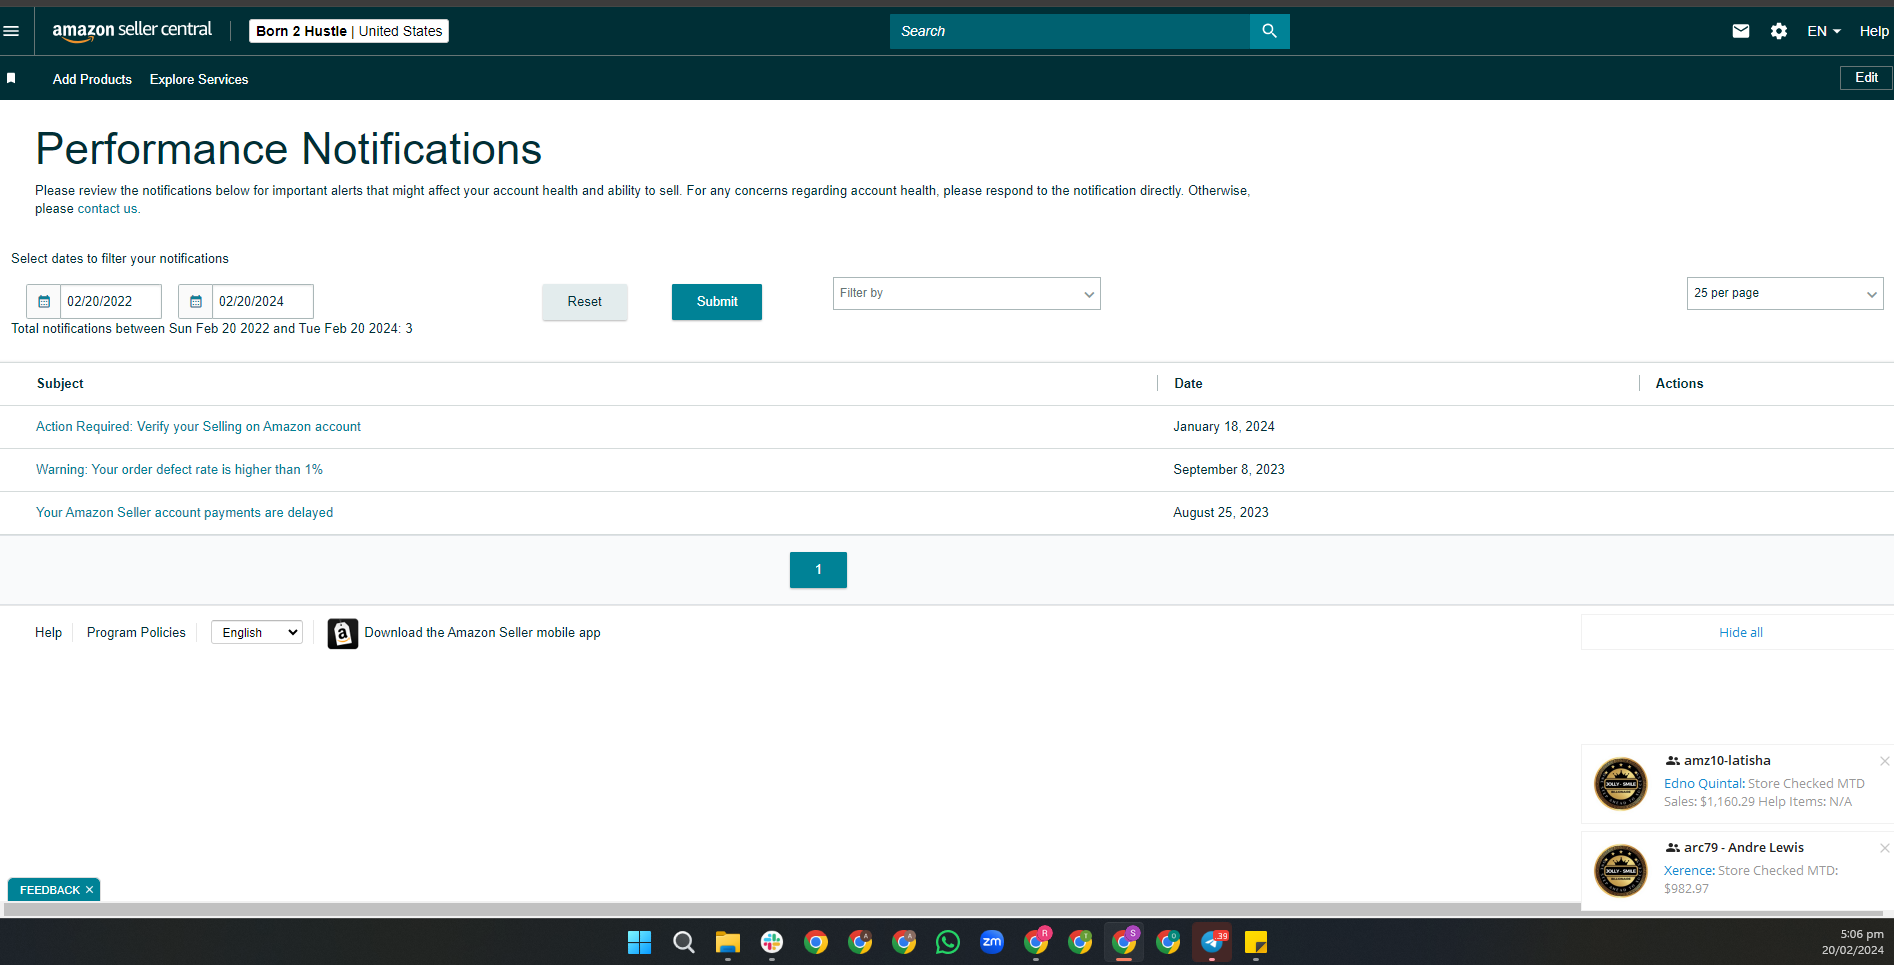
Task: Click the amz10-latisha notification avatar
Action: point(1620,783)
